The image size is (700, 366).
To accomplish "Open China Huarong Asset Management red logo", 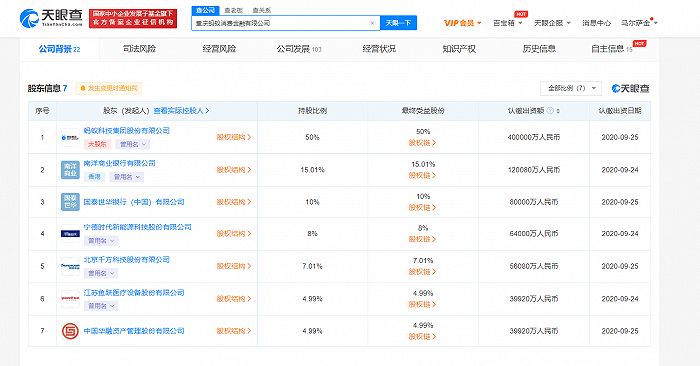I will pyautogui.click(x=70, y=331).
